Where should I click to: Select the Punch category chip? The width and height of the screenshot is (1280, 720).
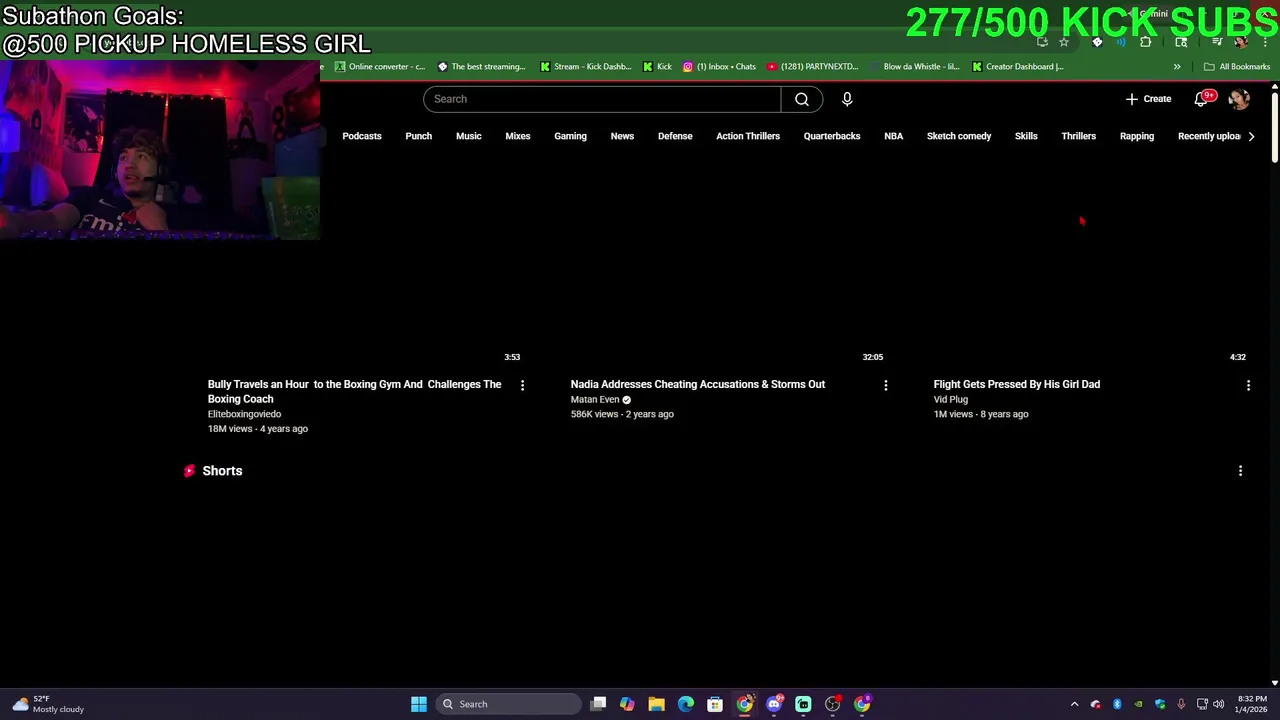click(418, 136)
